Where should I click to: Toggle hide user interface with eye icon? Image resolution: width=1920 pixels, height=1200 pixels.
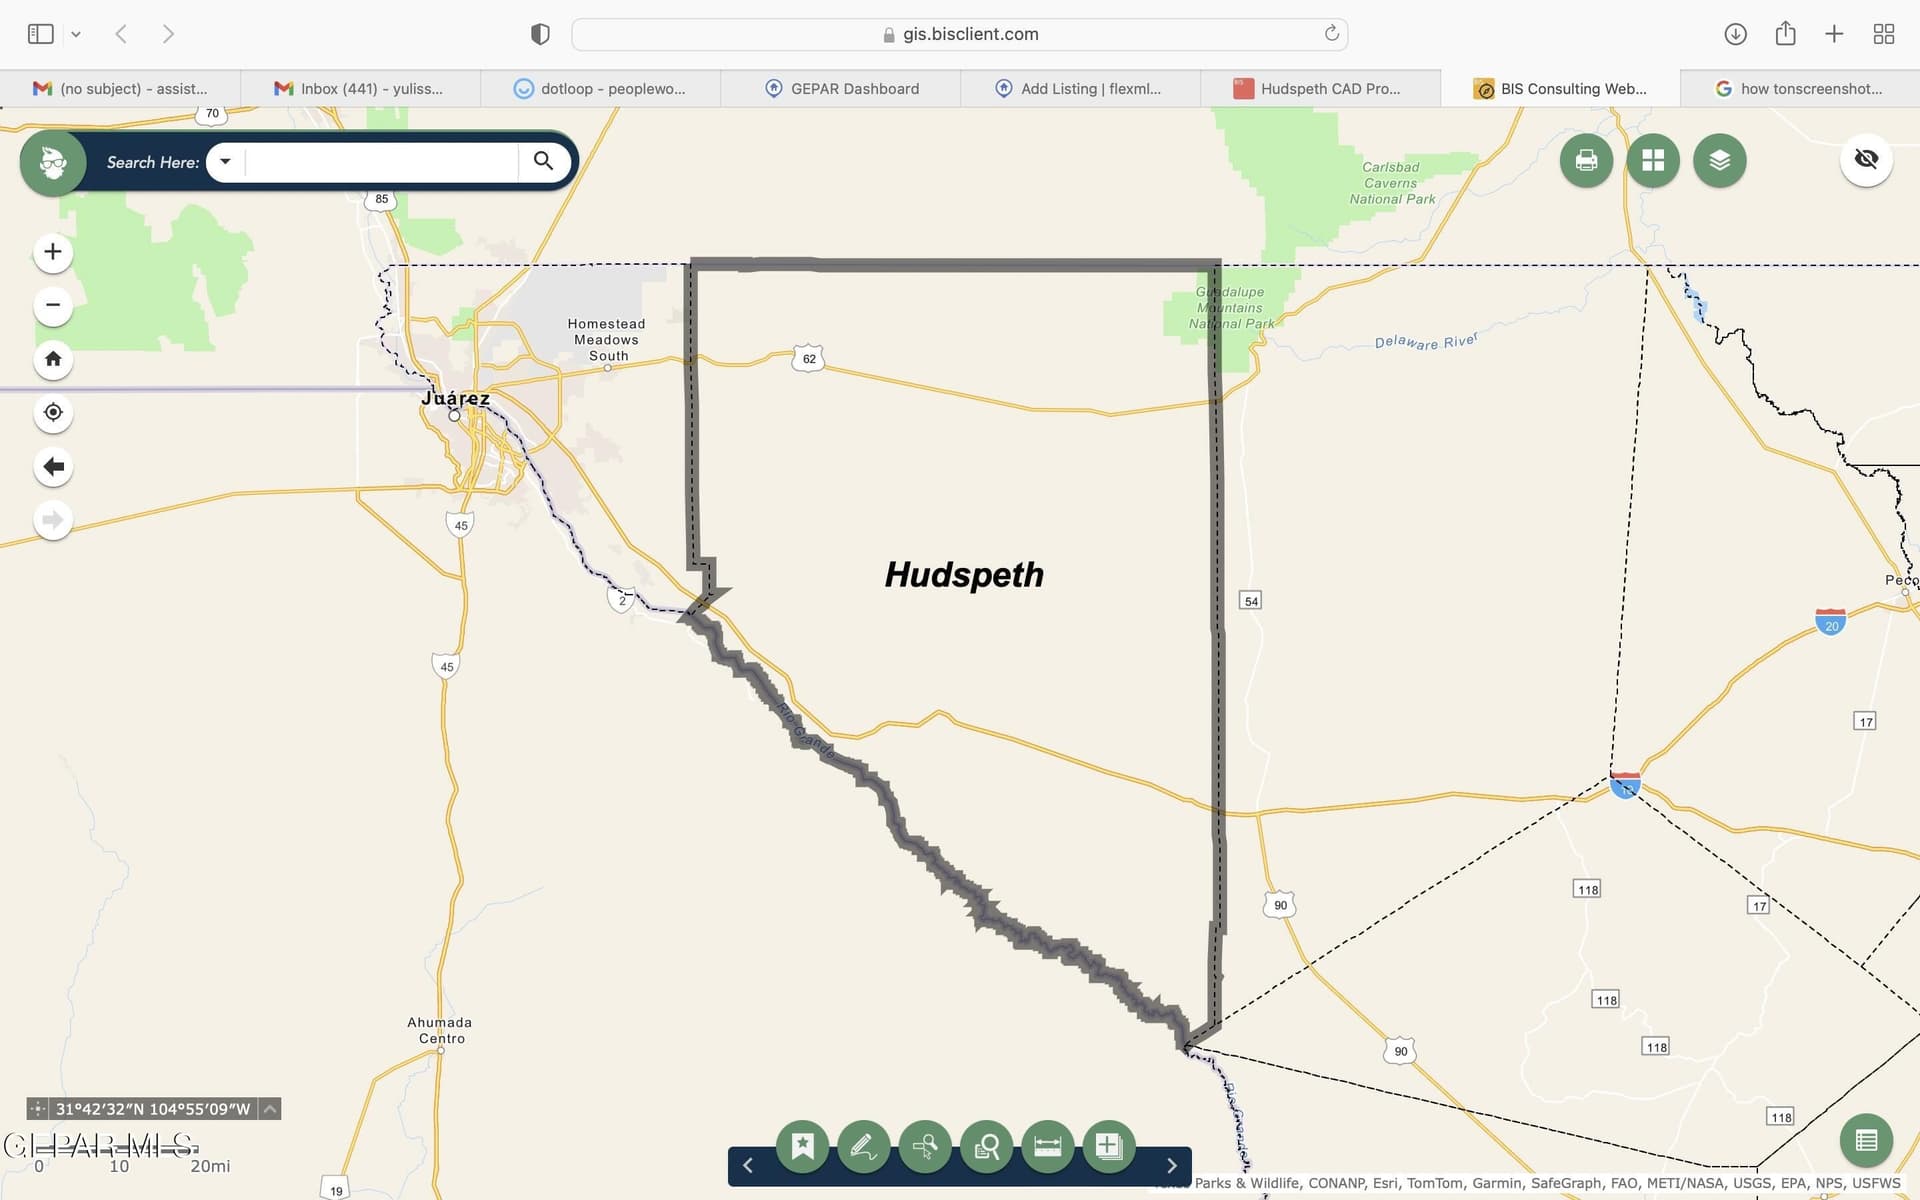tap(1866, 159)
